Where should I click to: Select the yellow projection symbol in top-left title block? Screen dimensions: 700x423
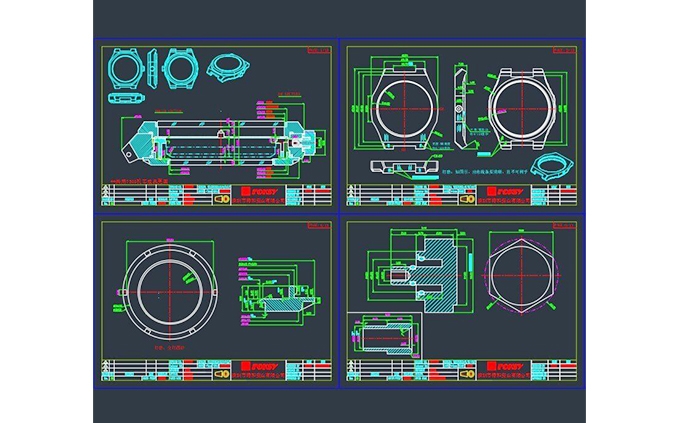222,199
